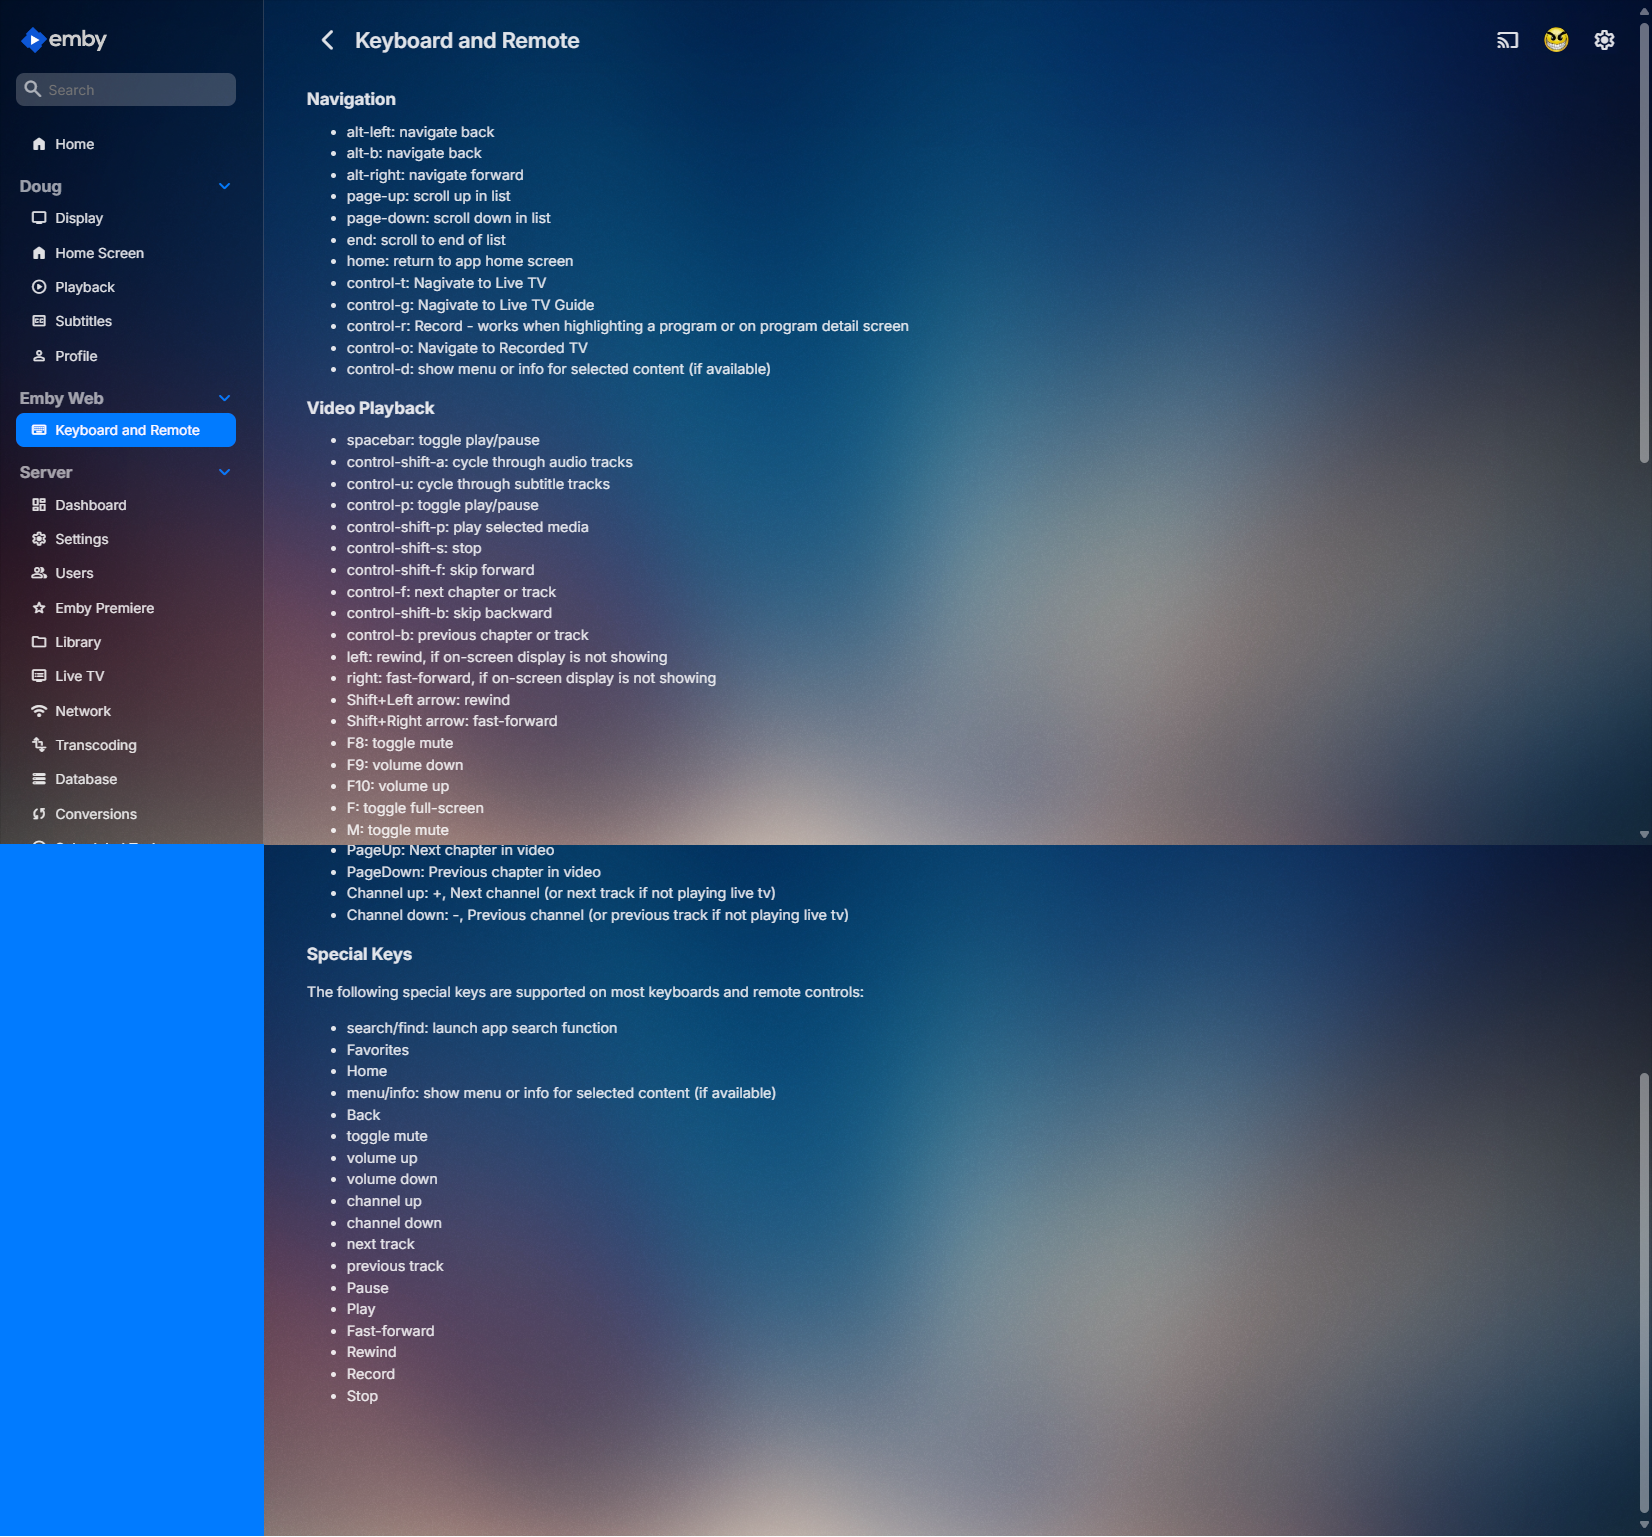Click "PageUp: Next chapter in video"
The image size is (1652, 1537).
coord(450,850)
